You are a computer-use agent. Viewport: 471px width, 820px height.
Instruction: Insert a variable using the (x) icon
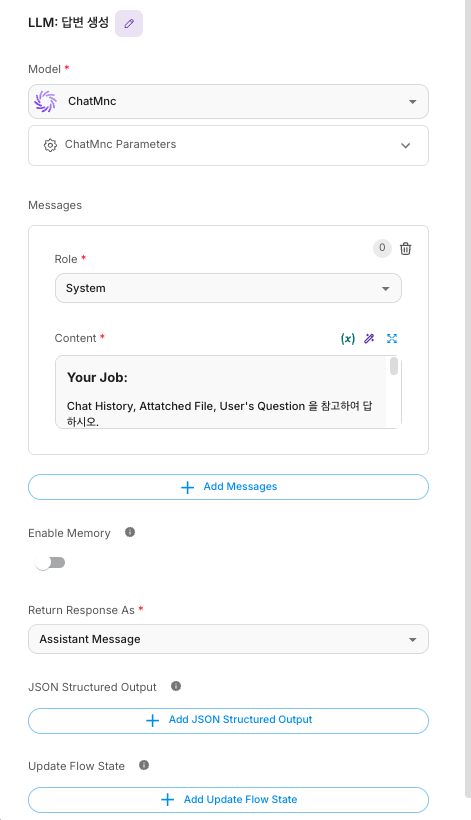click(x=348, y=338)
